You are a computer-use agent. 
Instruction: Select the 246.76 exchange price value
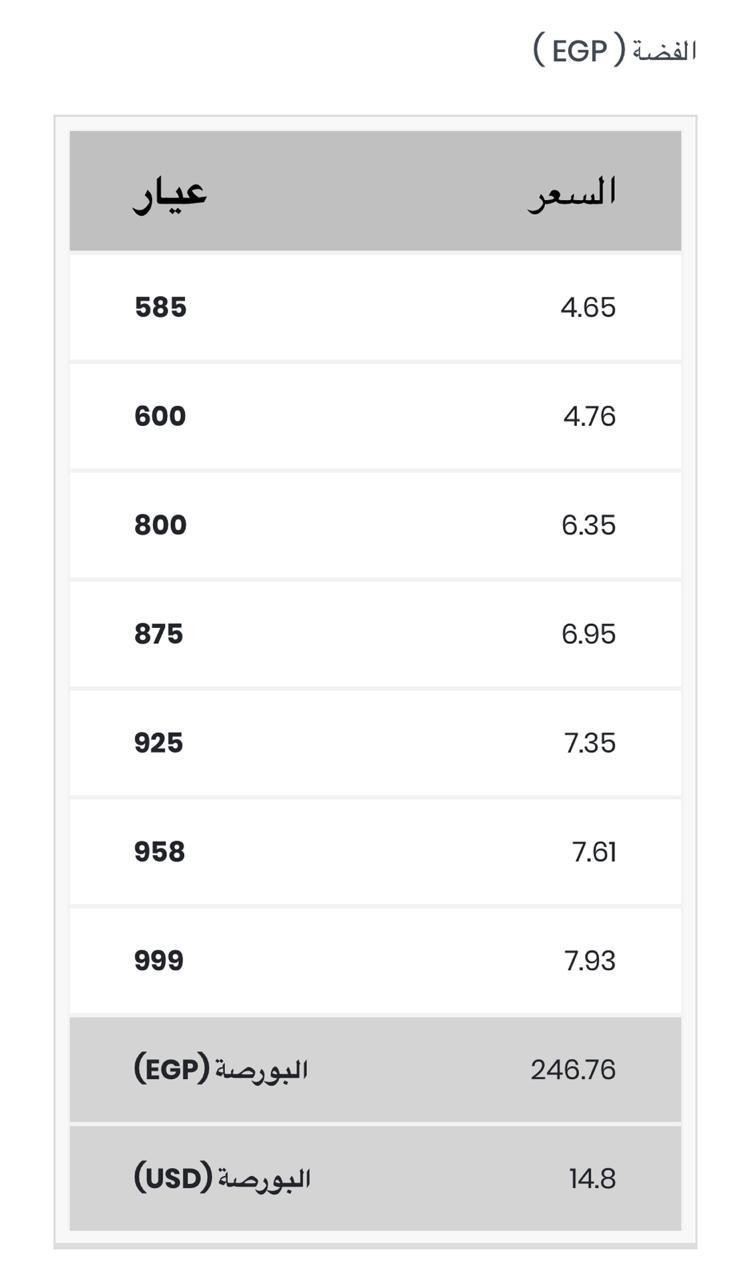(x=573, y=1070)
